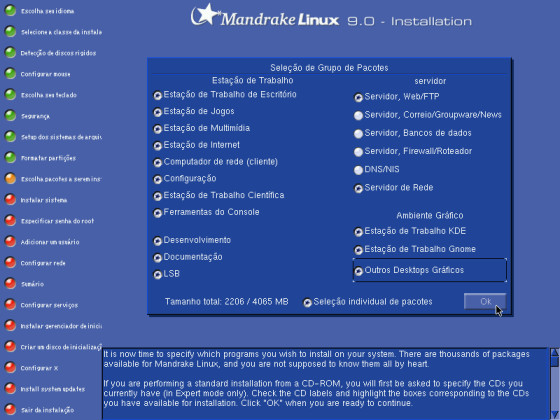Image resolution: width=560 pixels, height=420 pixels.
Task: Click the red light beside Install system updates
Action: click(x=10, y=389)
